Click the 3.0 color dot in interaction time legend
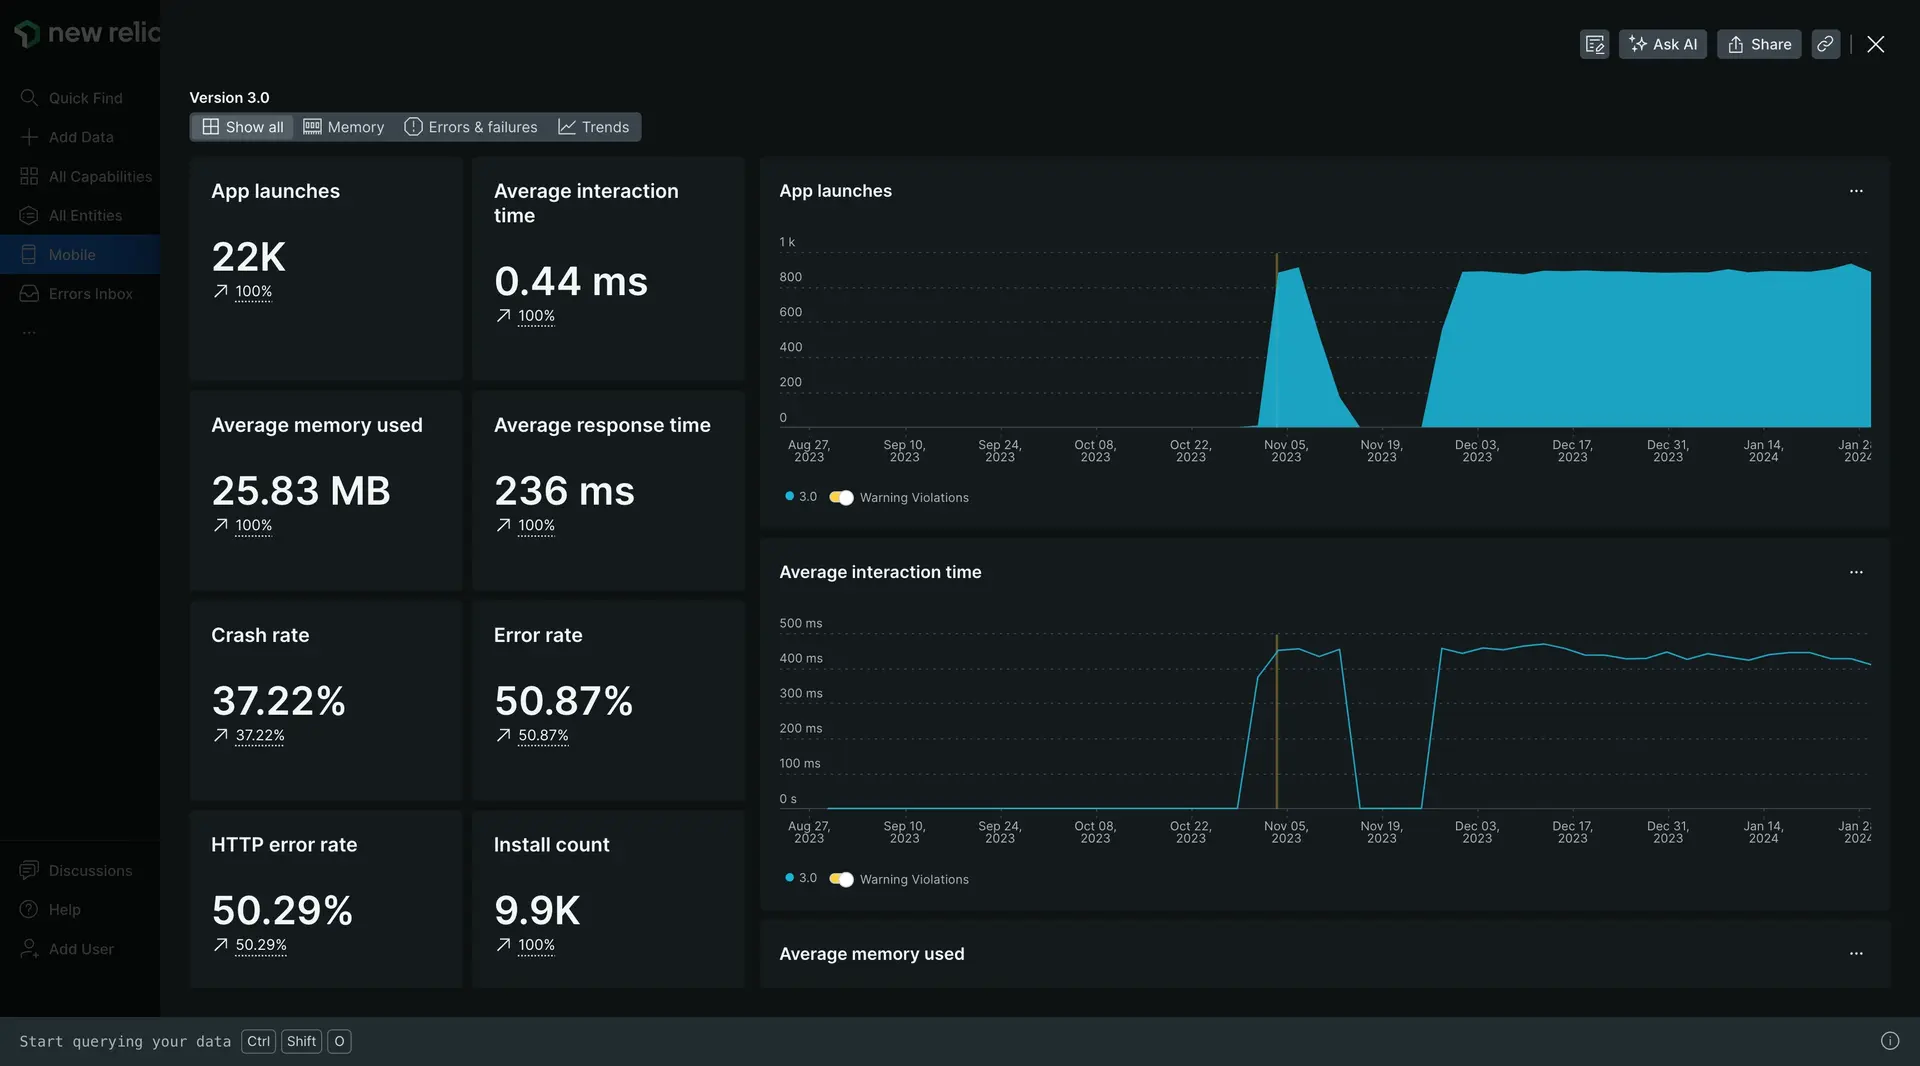This screenshot has height=1066, width=1920. pos(789,878)
